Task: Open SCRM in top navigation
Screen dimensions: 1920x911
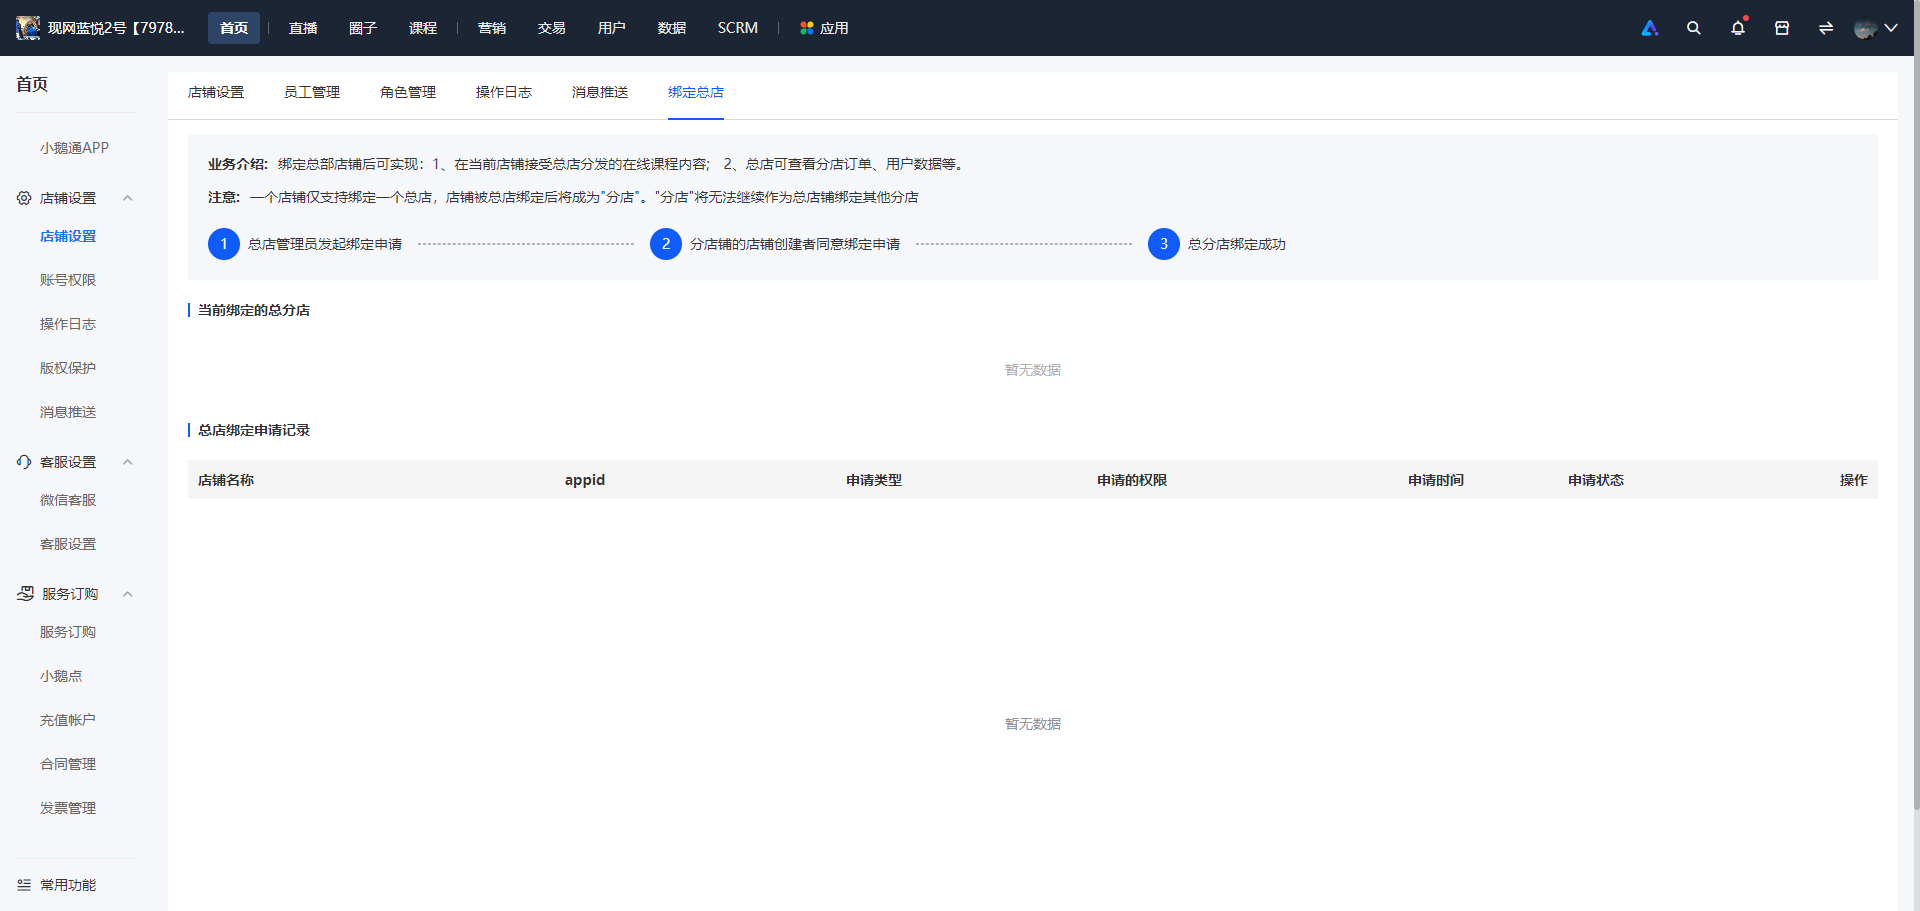Action: tap(738, 28)
